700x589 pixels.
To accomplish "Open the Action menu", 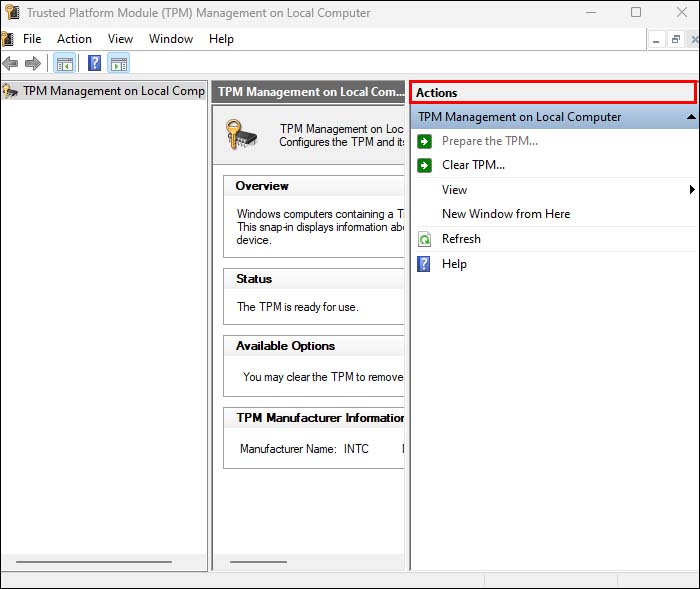I will pyautogui.click(x=74, y=39).
